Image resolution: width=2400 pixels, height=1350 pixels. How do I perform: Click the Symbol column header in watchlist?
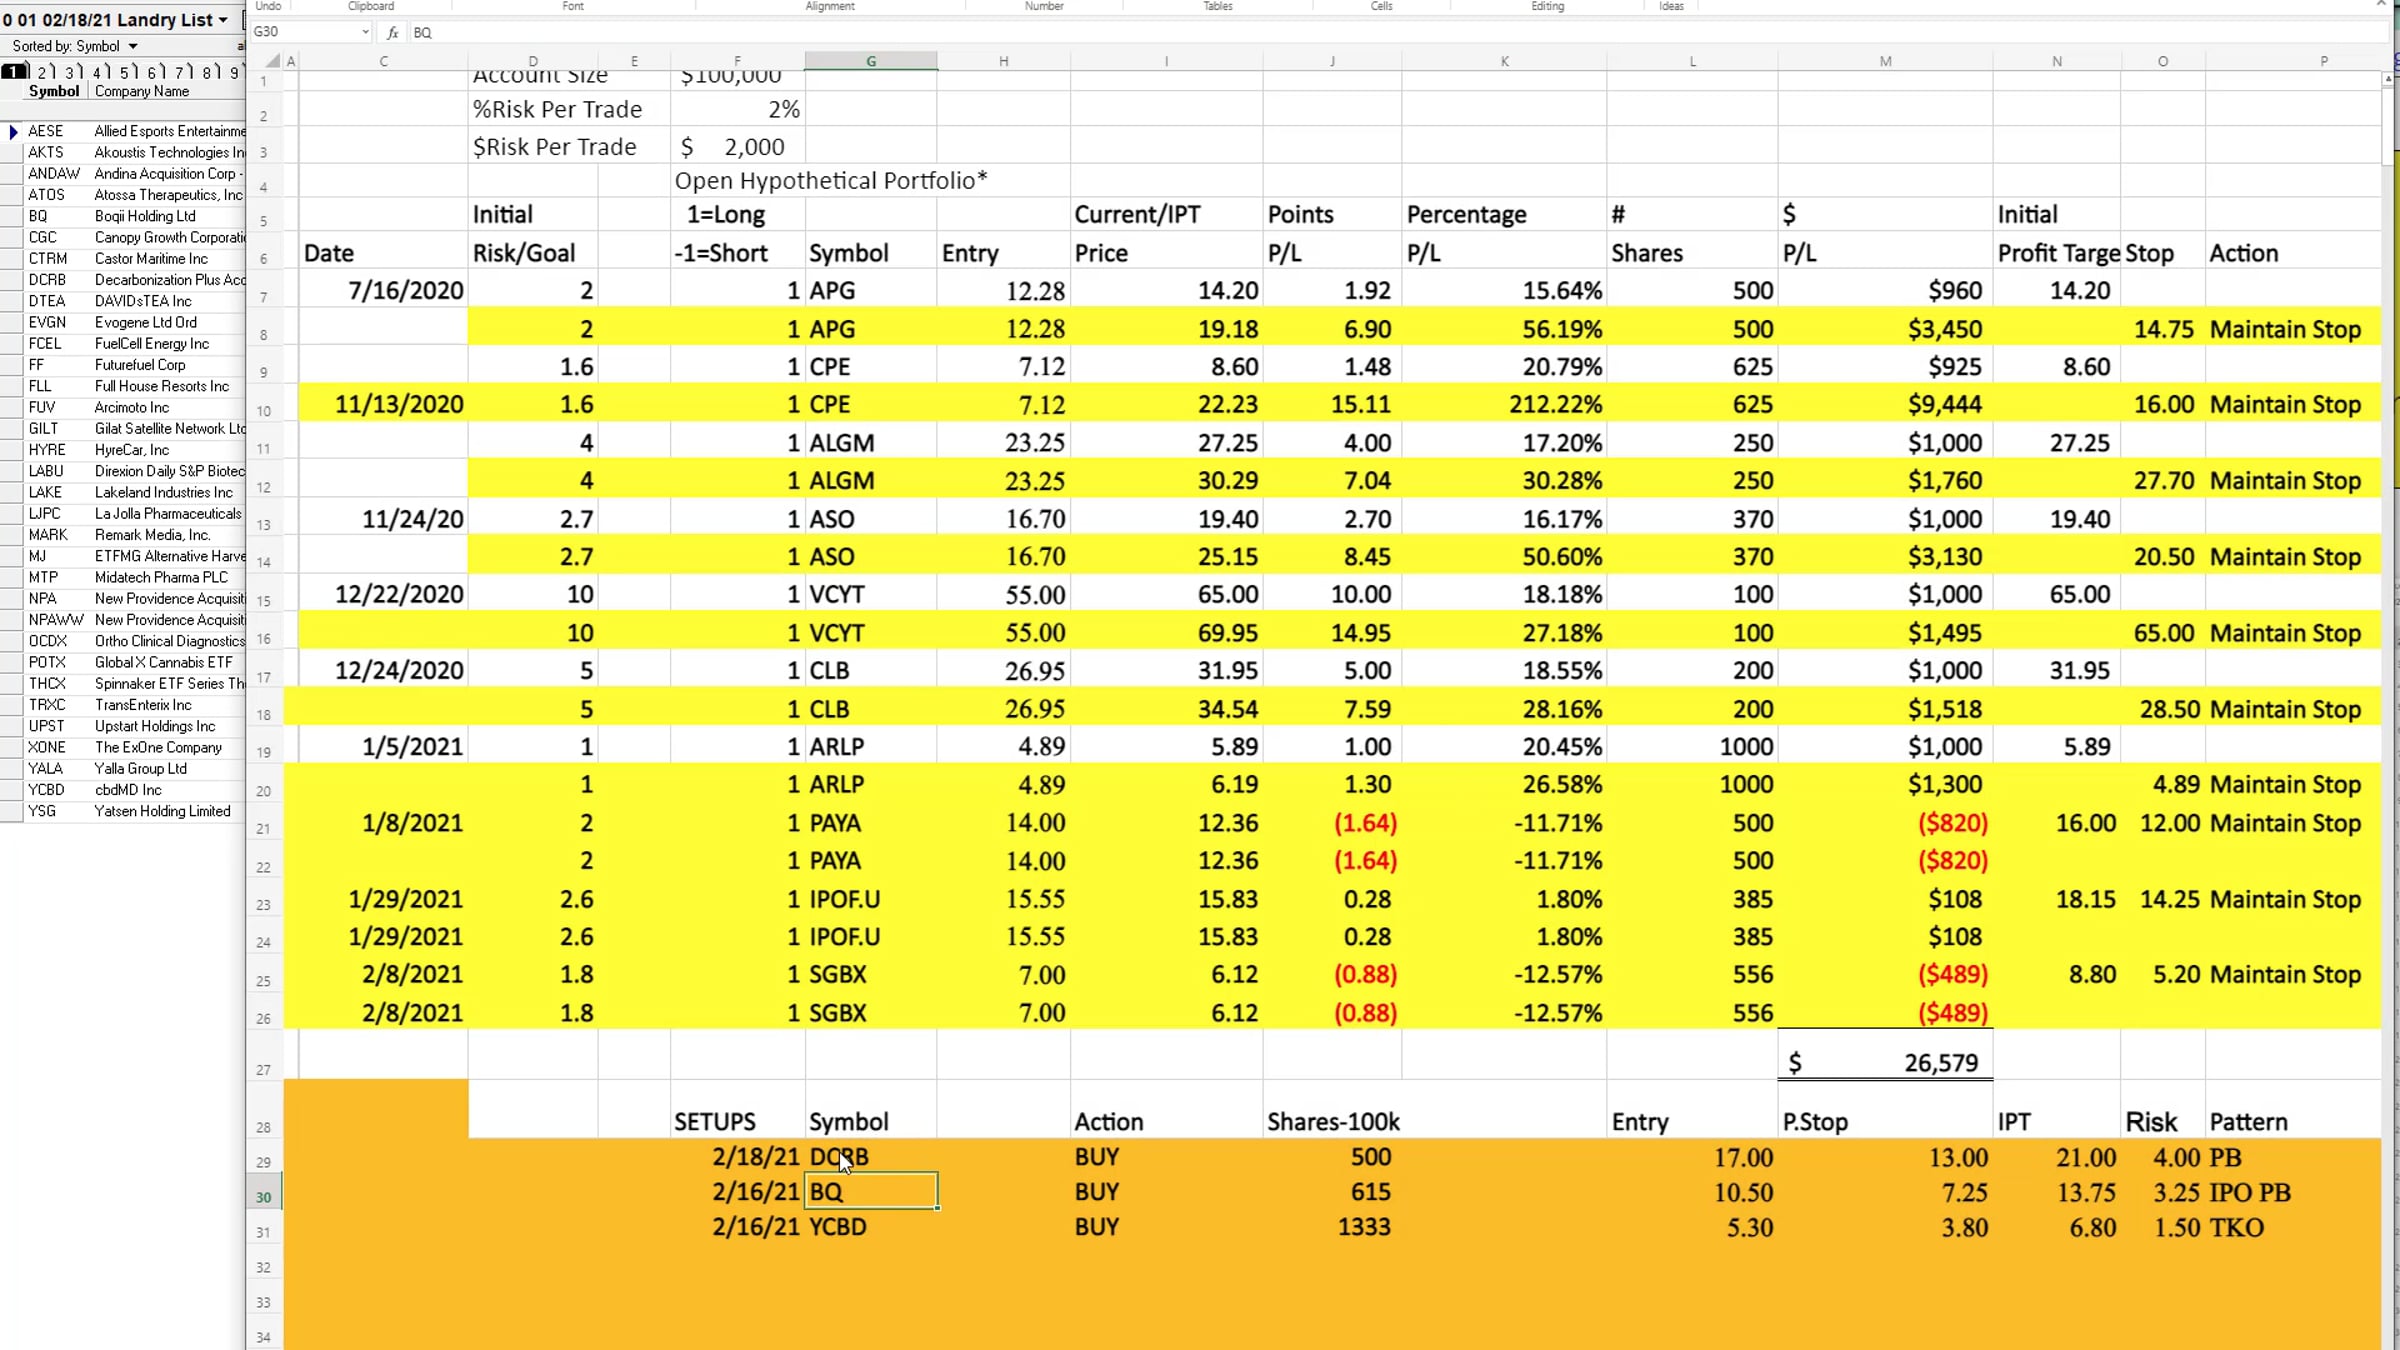[54, 91]
